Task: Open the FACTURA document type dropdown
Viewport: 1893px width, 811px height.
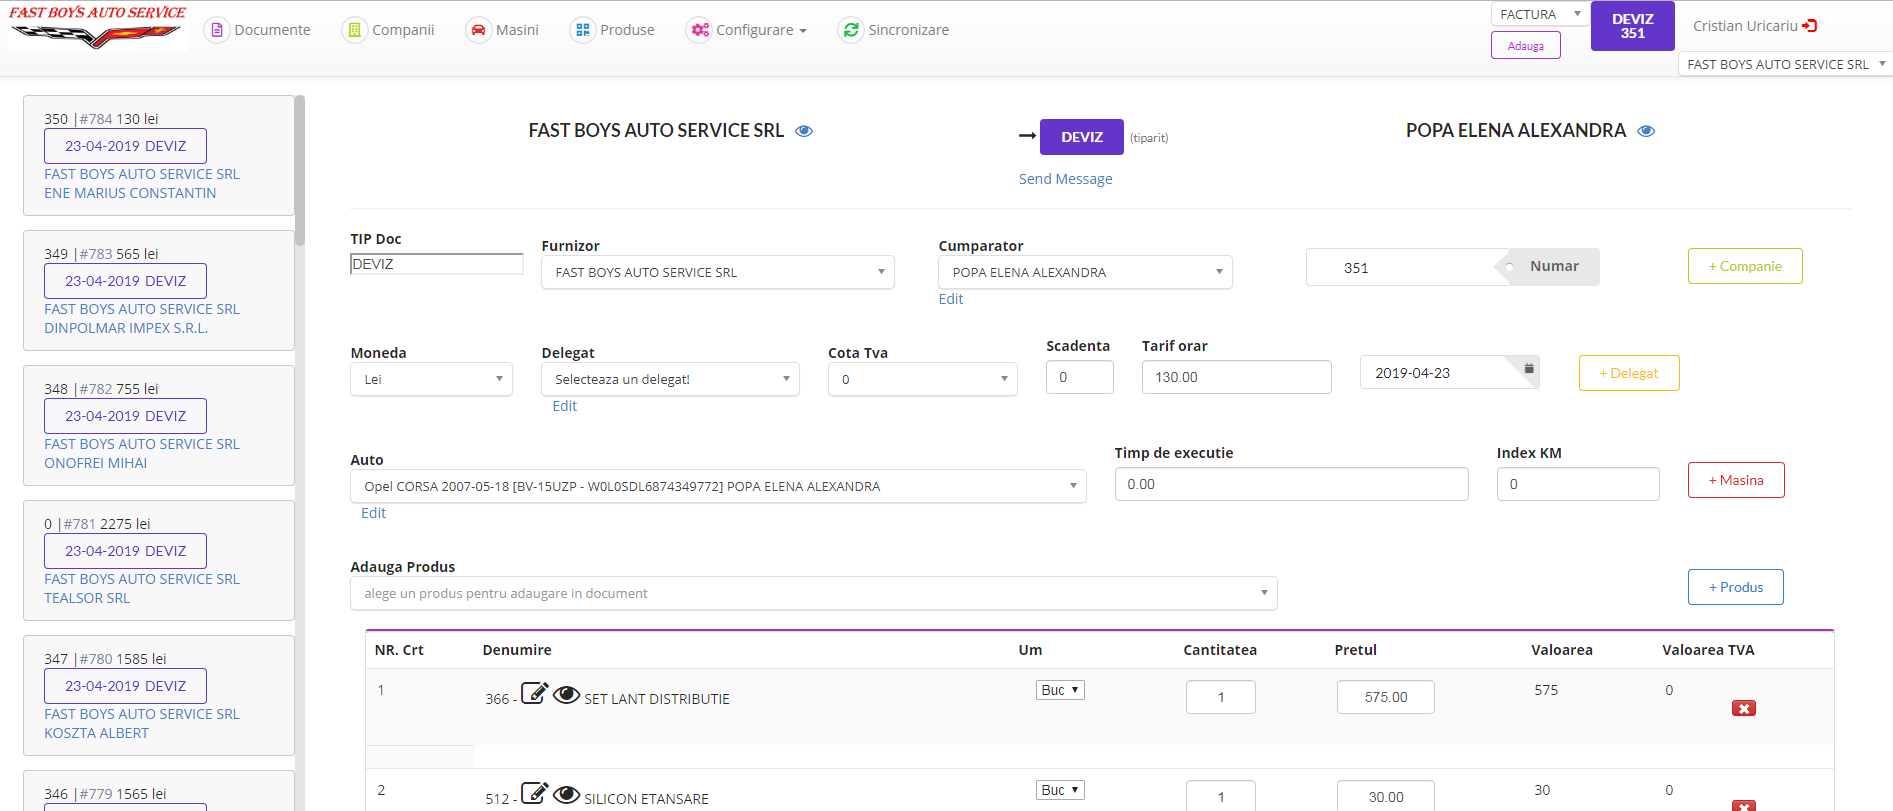Action: 1540,14
